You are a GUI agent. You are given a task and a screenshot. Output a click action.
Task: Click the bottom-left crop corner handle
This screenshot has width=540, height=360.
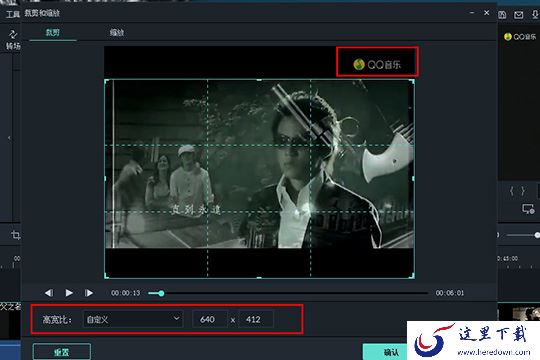[107, 276]
